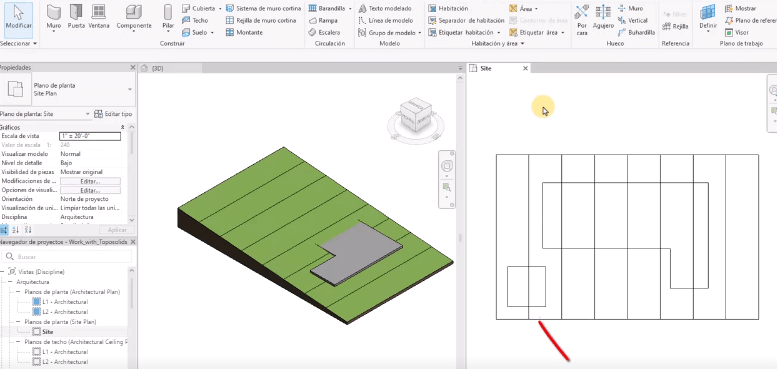Click the Texto modelado tool
777x369 pixels.
pyautogui.click(x=385, y=8)
